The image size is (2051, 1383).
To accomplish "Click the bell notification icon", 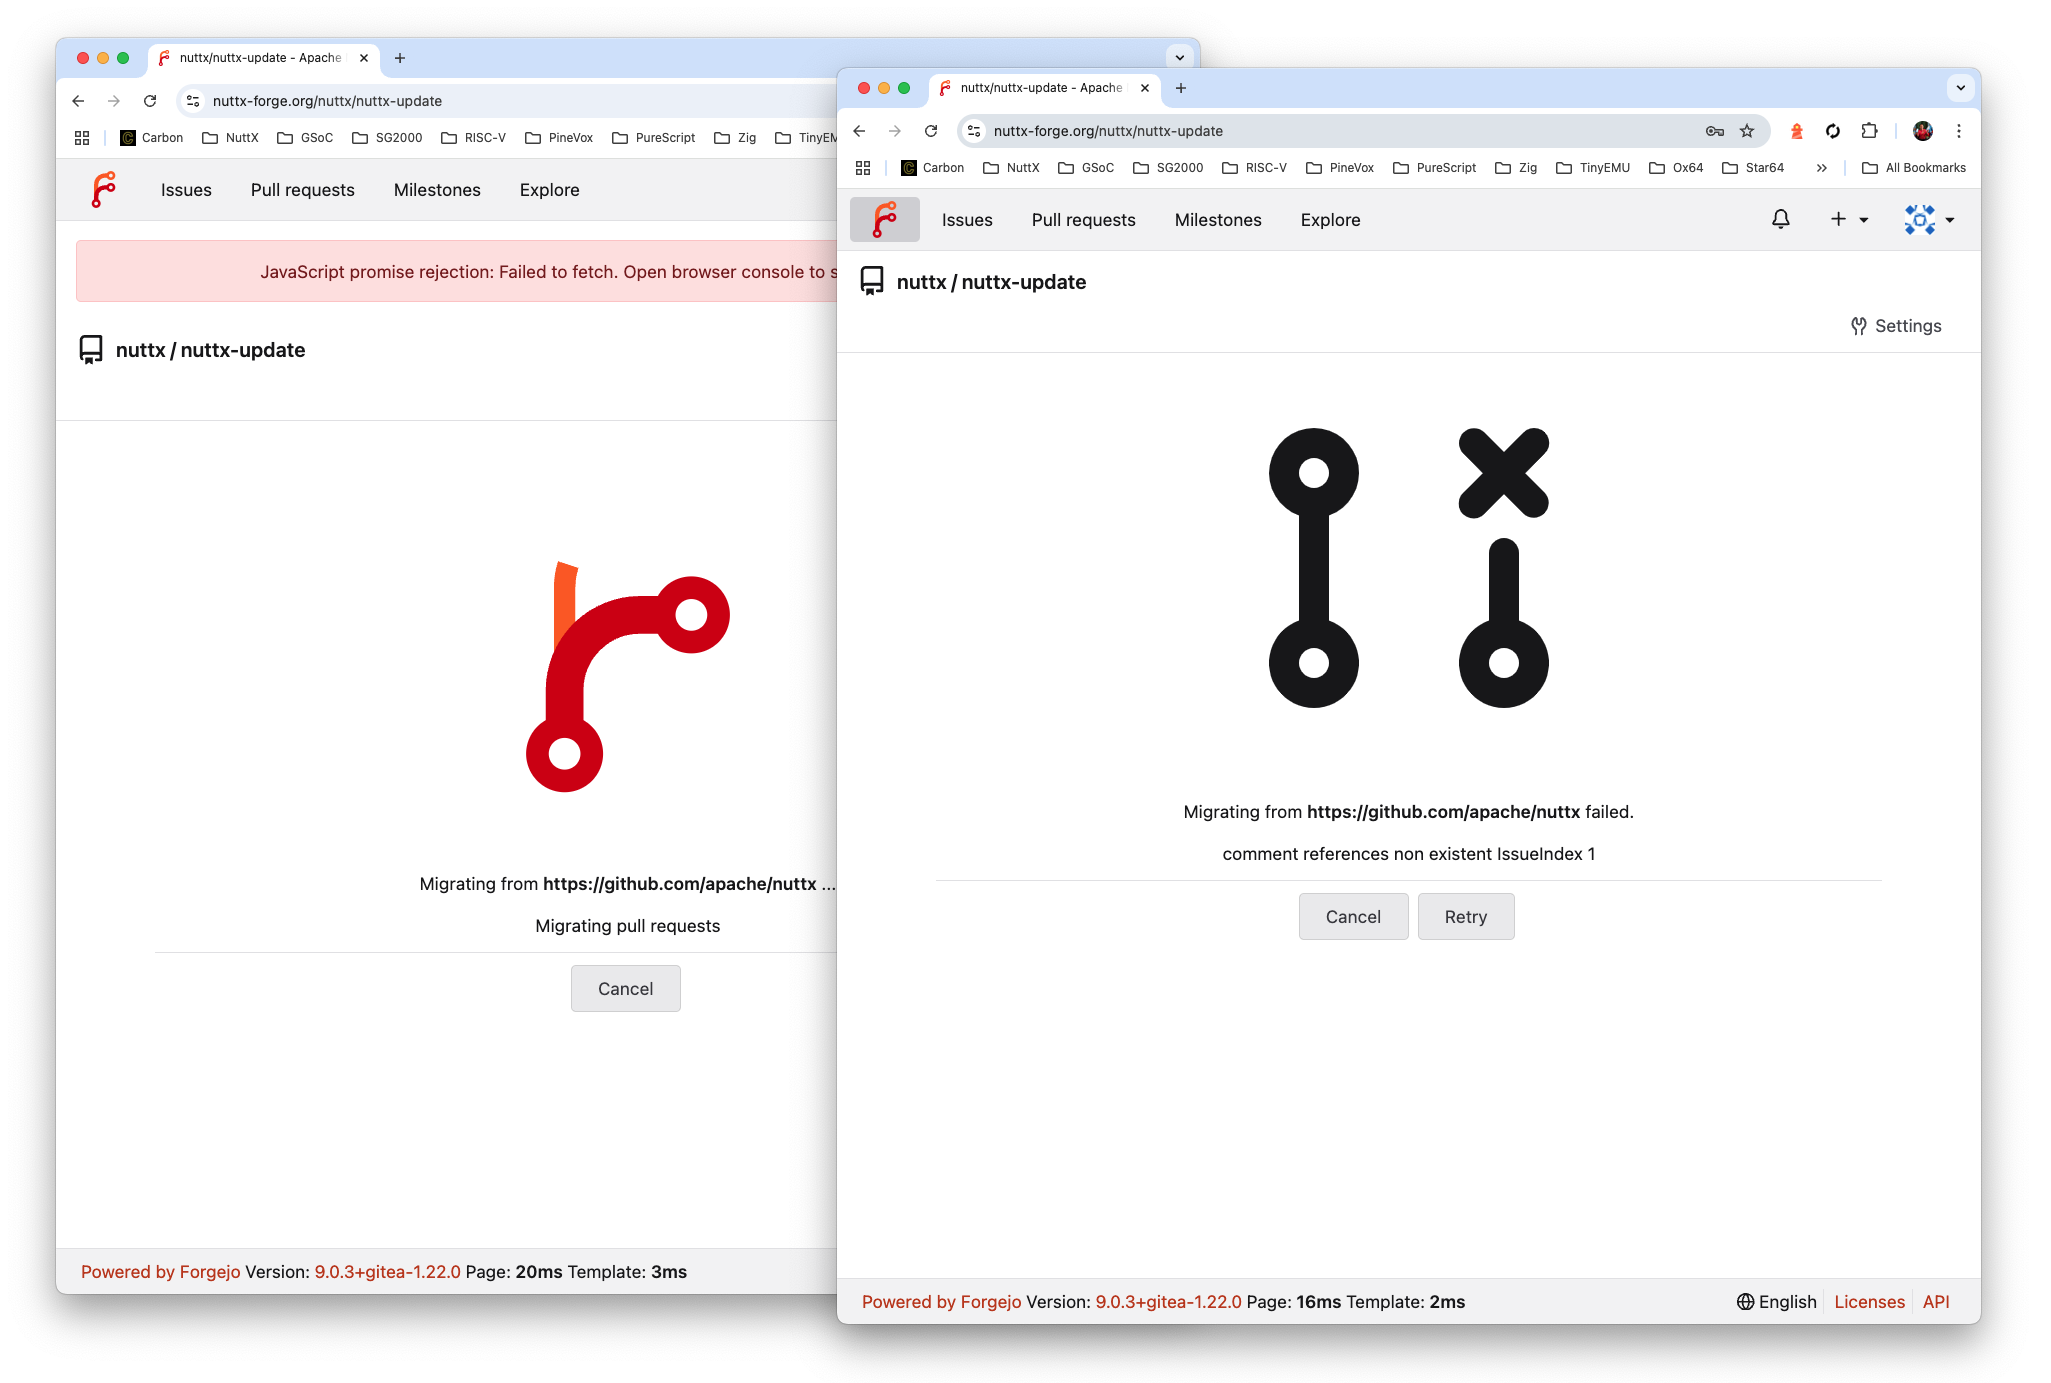I will point(1781,218).
